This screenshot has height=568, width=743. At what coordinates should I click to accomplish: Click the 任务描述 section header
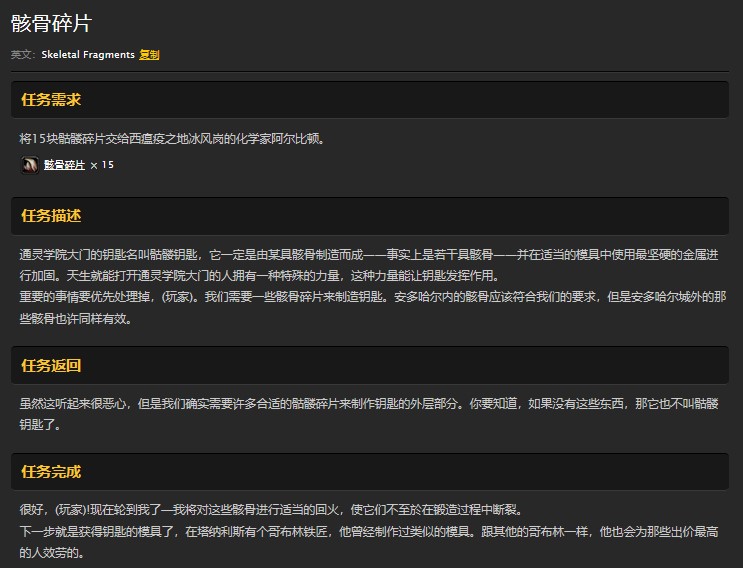pyautogui.click(x=51, y=216)
